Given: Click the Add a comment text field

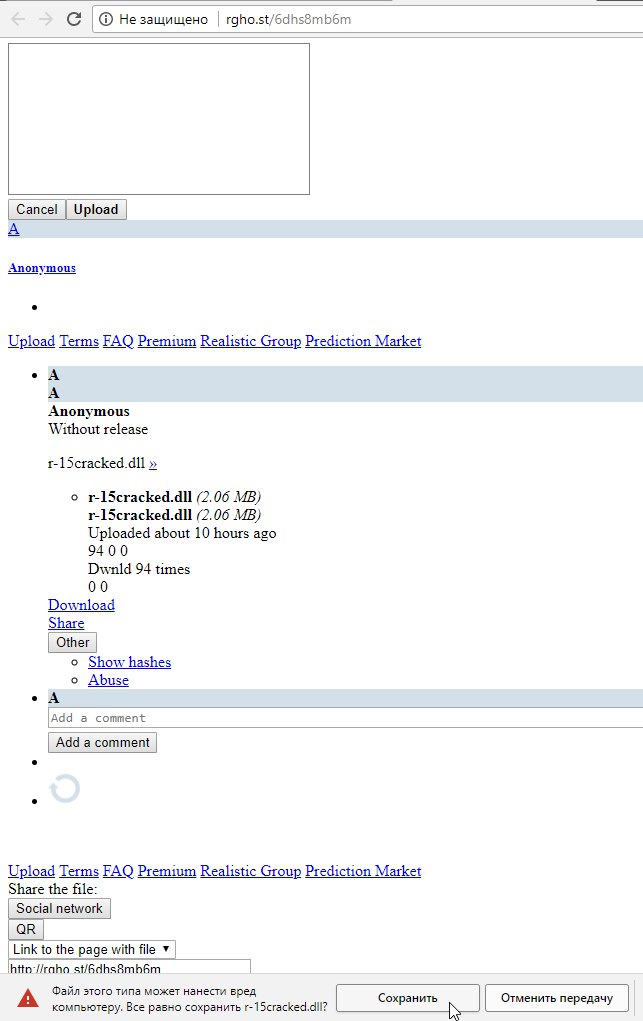Looking at the screenshot, I should [345, 718].
